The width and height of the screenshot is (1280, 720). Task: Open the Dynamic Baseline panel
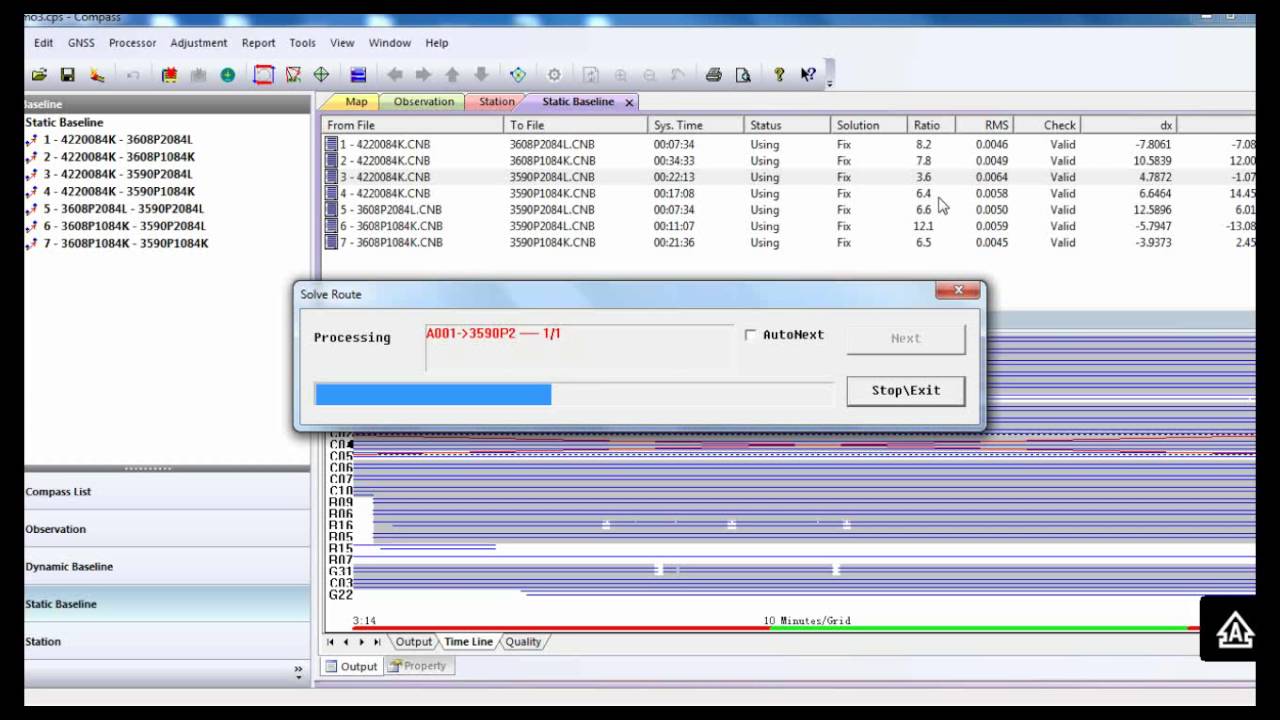point(167,567)
